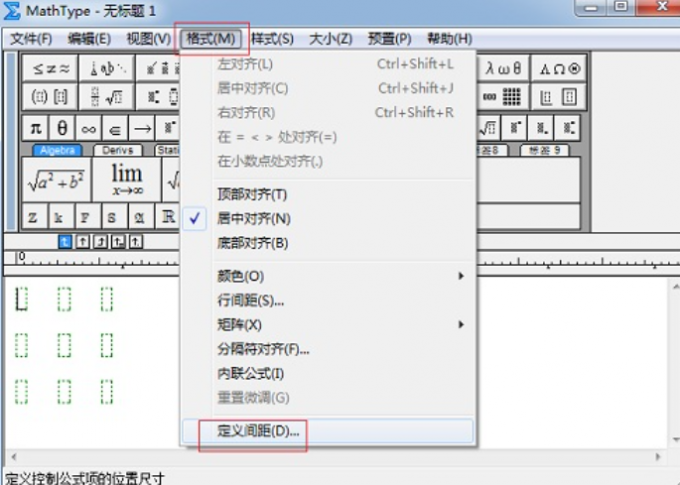
Task: Insert square root template in small bar
Action: [488, 128]
